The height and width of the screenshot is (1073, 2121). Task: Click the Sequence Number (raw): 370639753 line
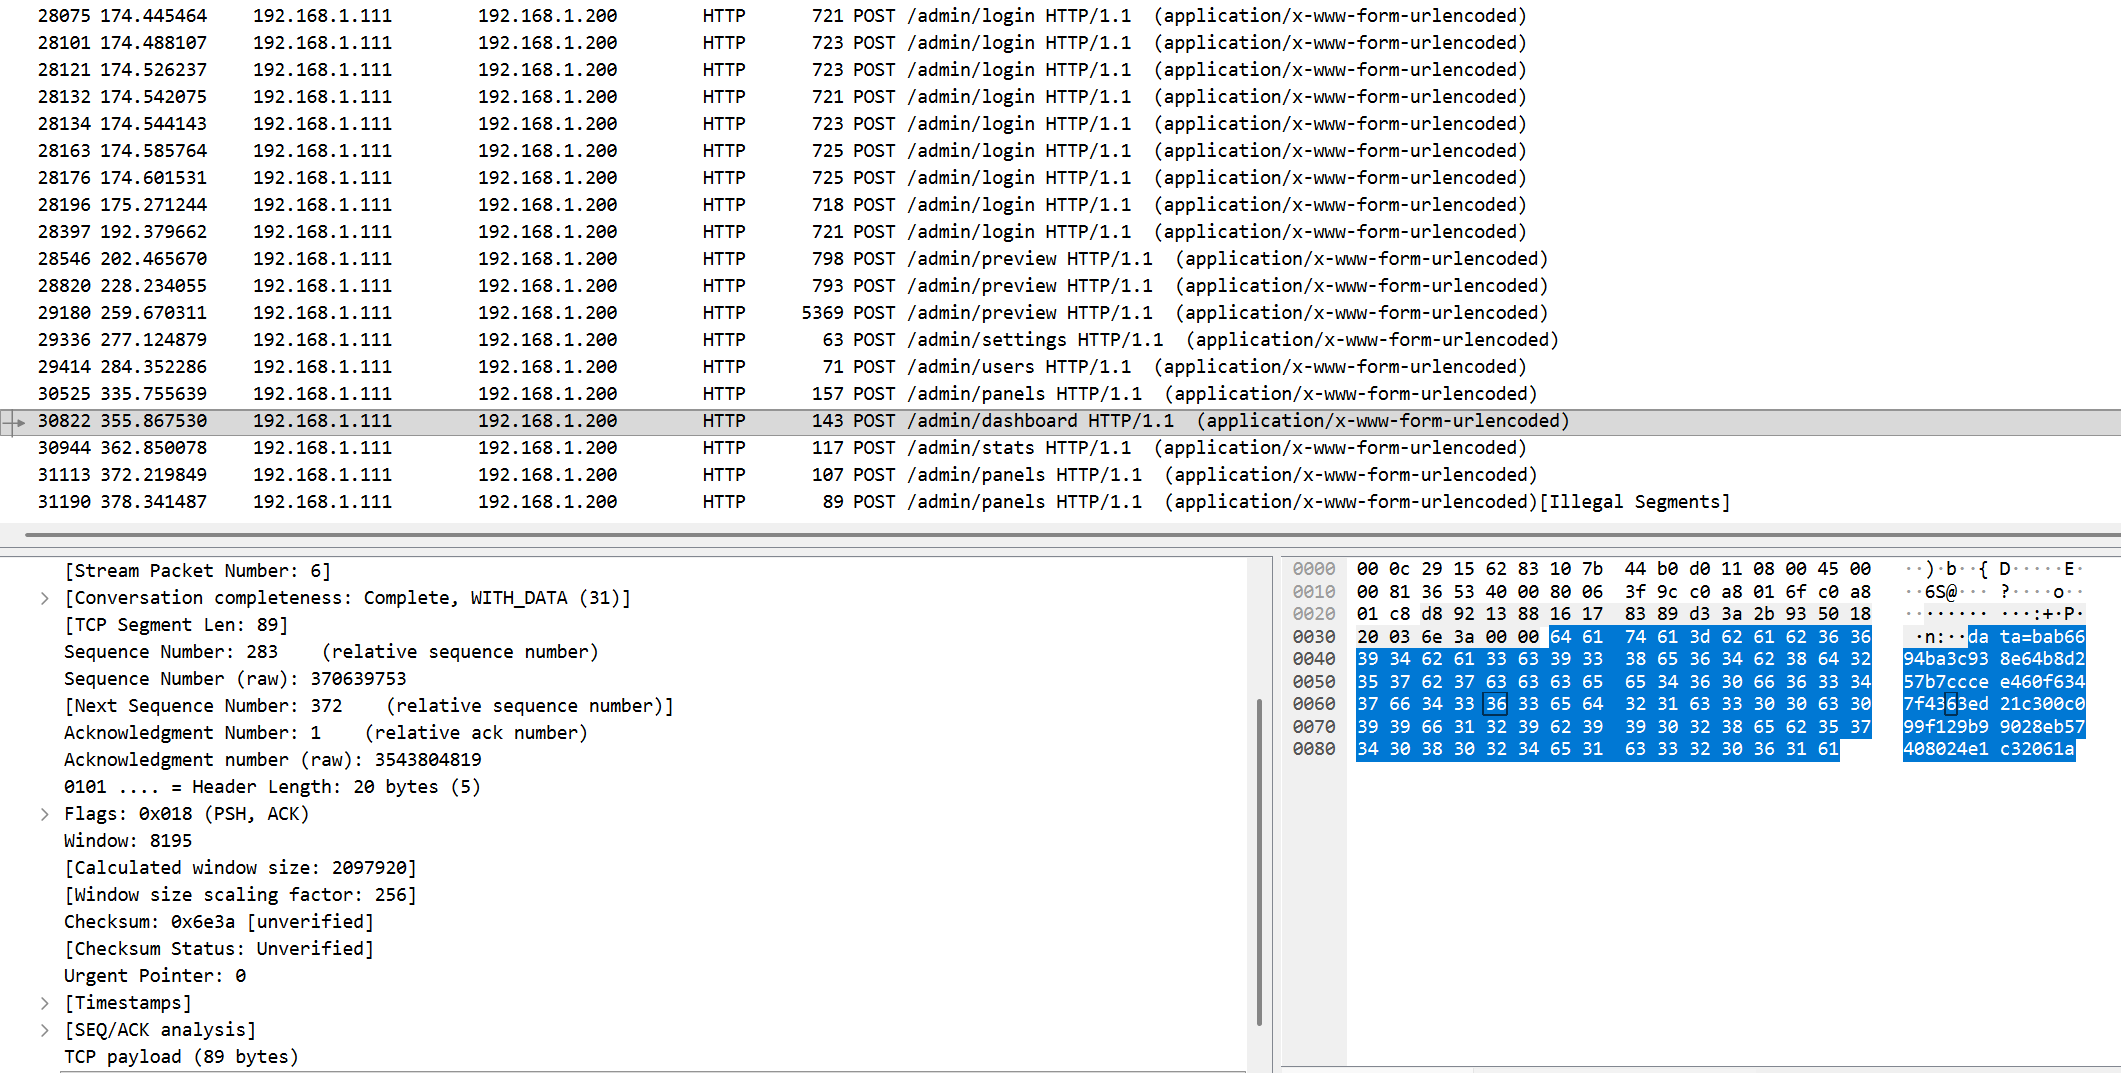click(x=235, y=679)
